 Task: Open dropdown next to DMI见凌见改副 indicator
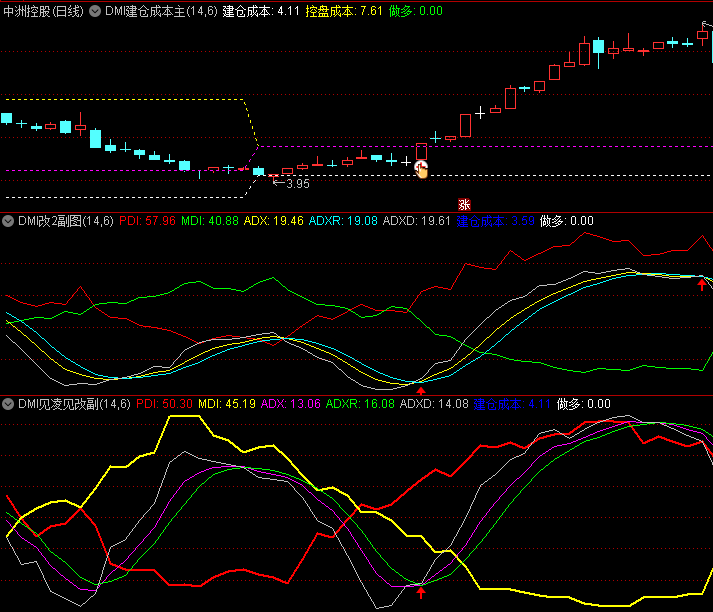tap(8, 404)
